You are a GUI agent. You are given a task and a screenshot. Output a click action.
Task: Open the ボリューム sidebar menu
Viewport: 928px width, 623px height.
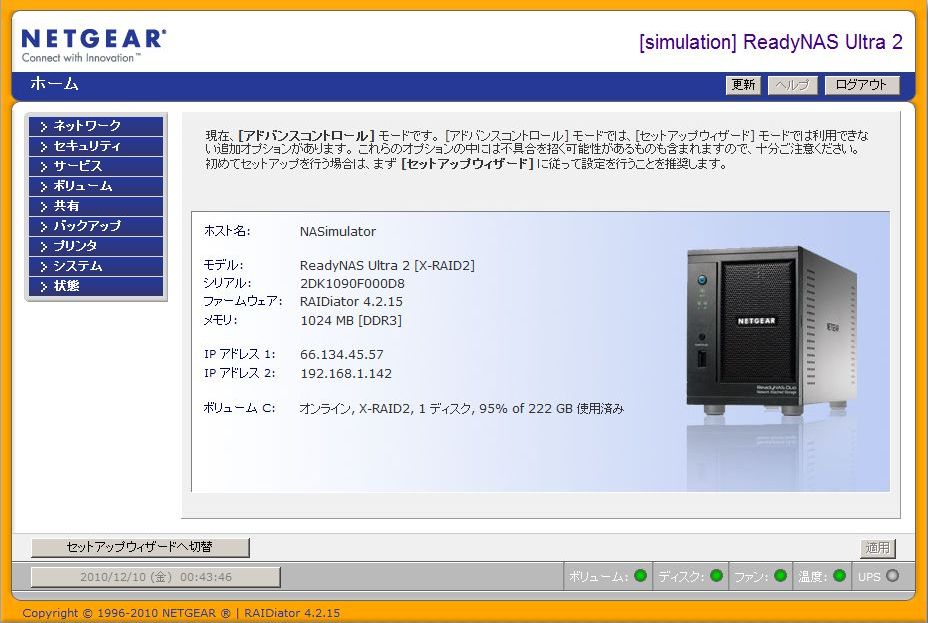coord(96,186)
